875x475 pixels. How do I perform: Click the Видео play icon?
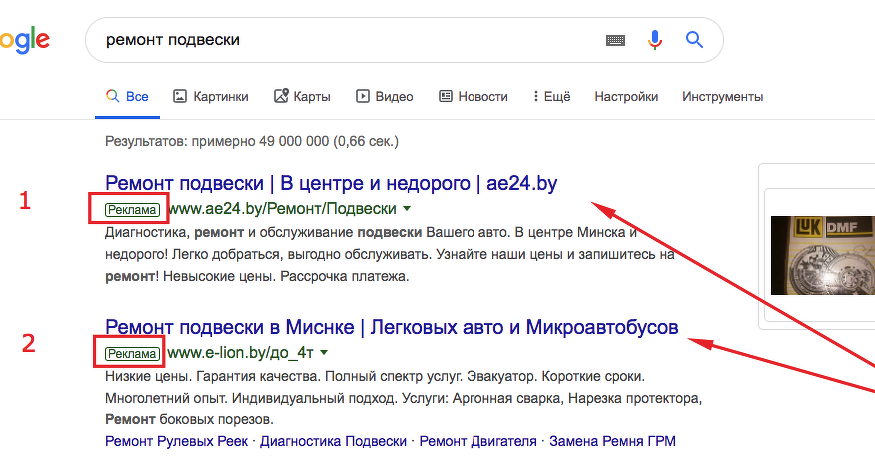[363, 96]
